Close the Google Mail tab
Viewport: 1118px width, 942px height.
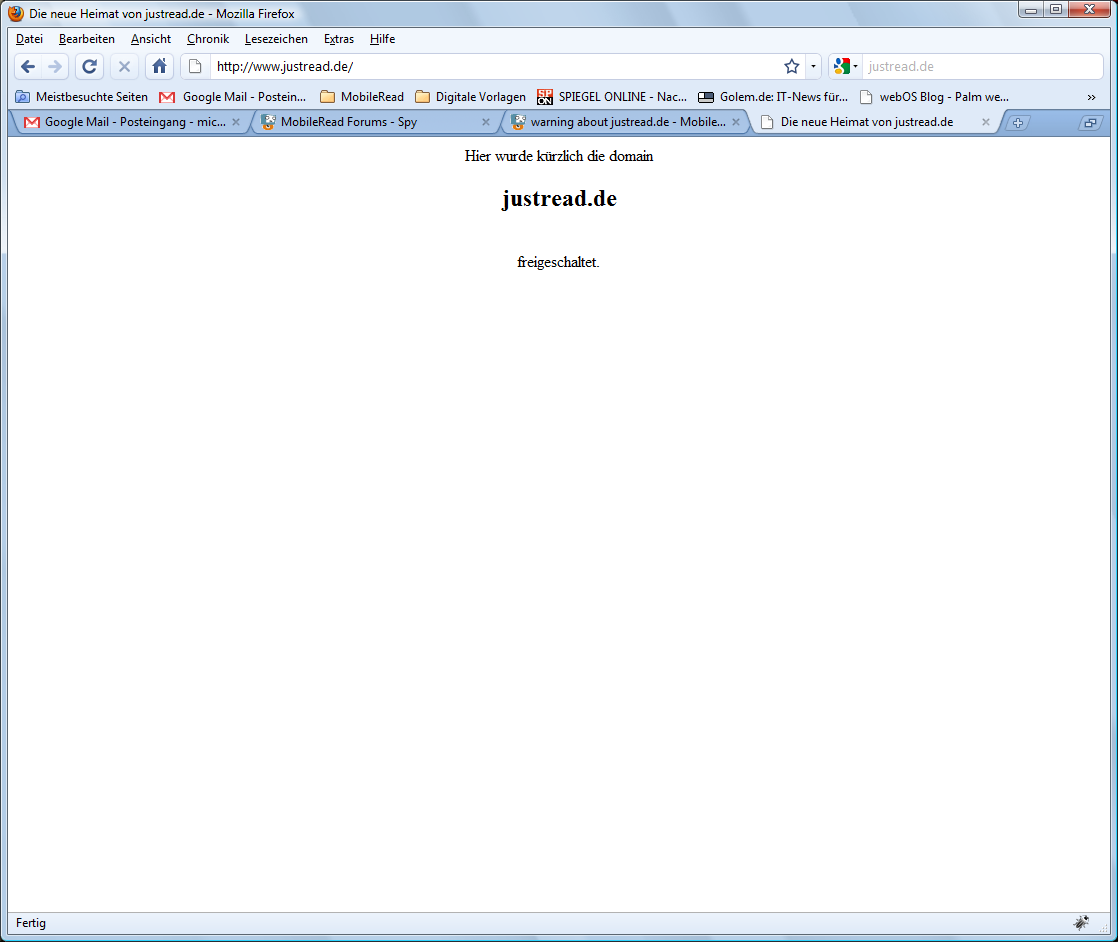click(x=236, y=122)
